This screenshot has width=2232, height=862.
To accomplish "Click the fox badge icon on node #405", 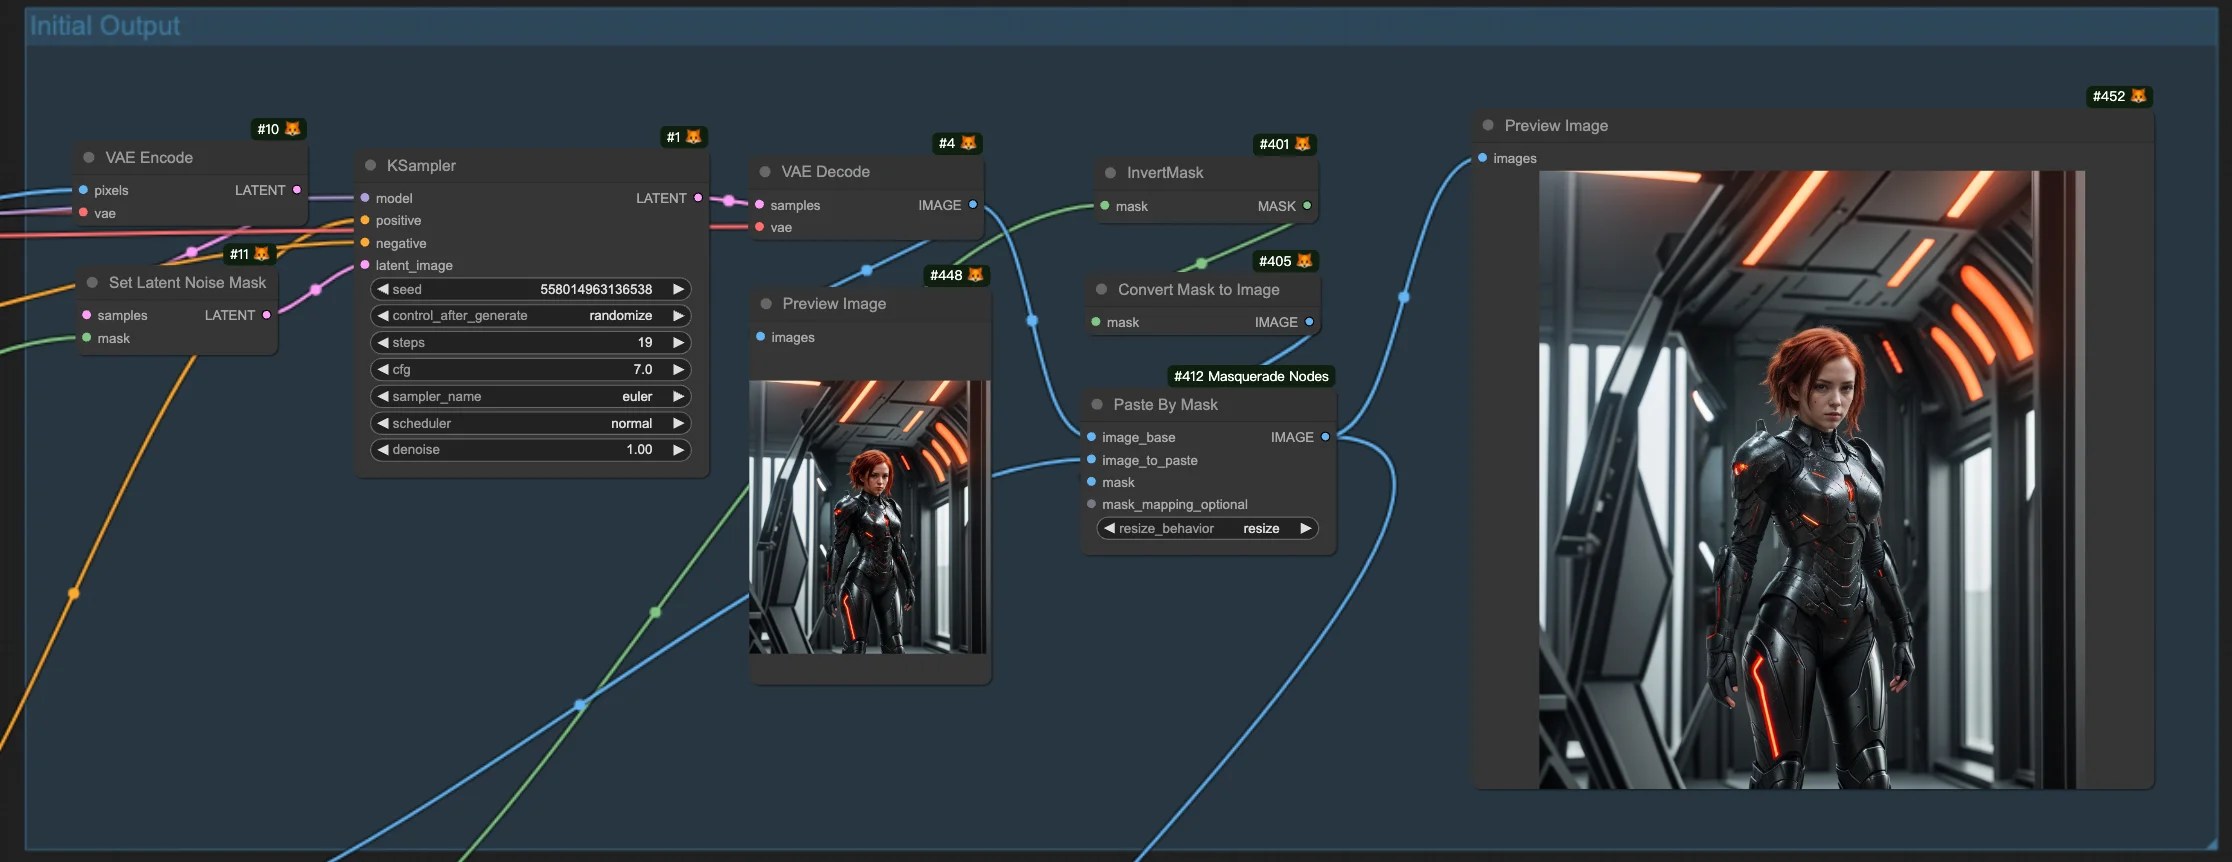I will pos(1304,261).
